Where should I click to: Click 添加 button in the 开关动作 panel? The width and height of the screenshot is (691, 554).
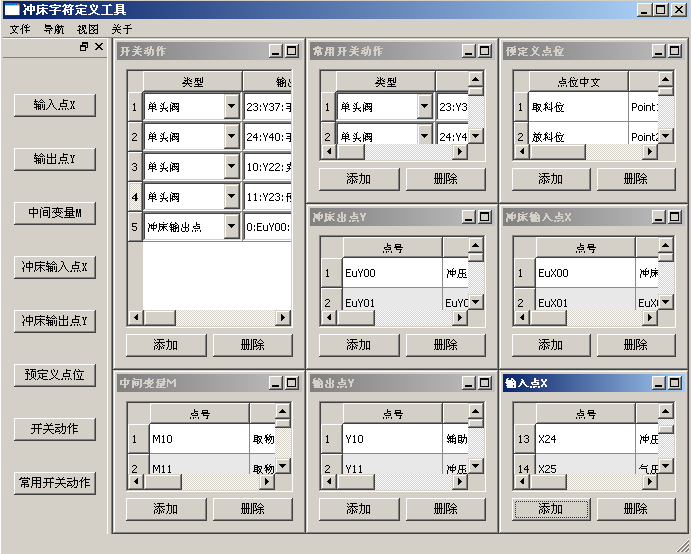click(x=165, y=345)
